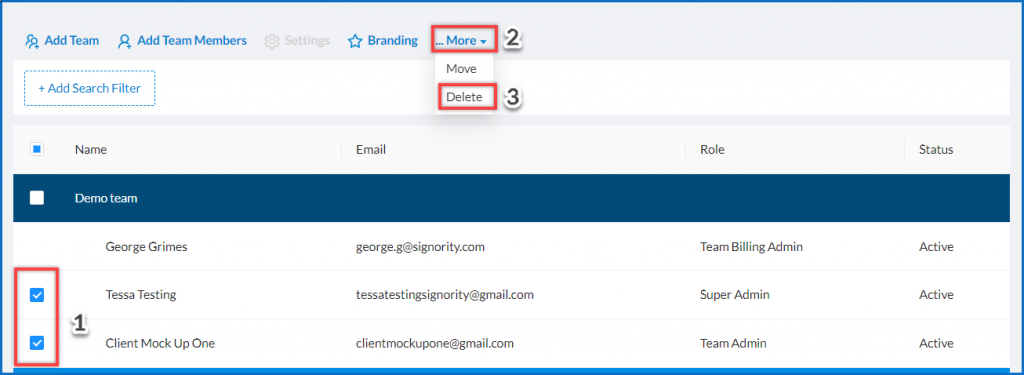Viewport: 1024px width, 375px height.
Task: Sort by the Email column header
Action: pos(371,150)
